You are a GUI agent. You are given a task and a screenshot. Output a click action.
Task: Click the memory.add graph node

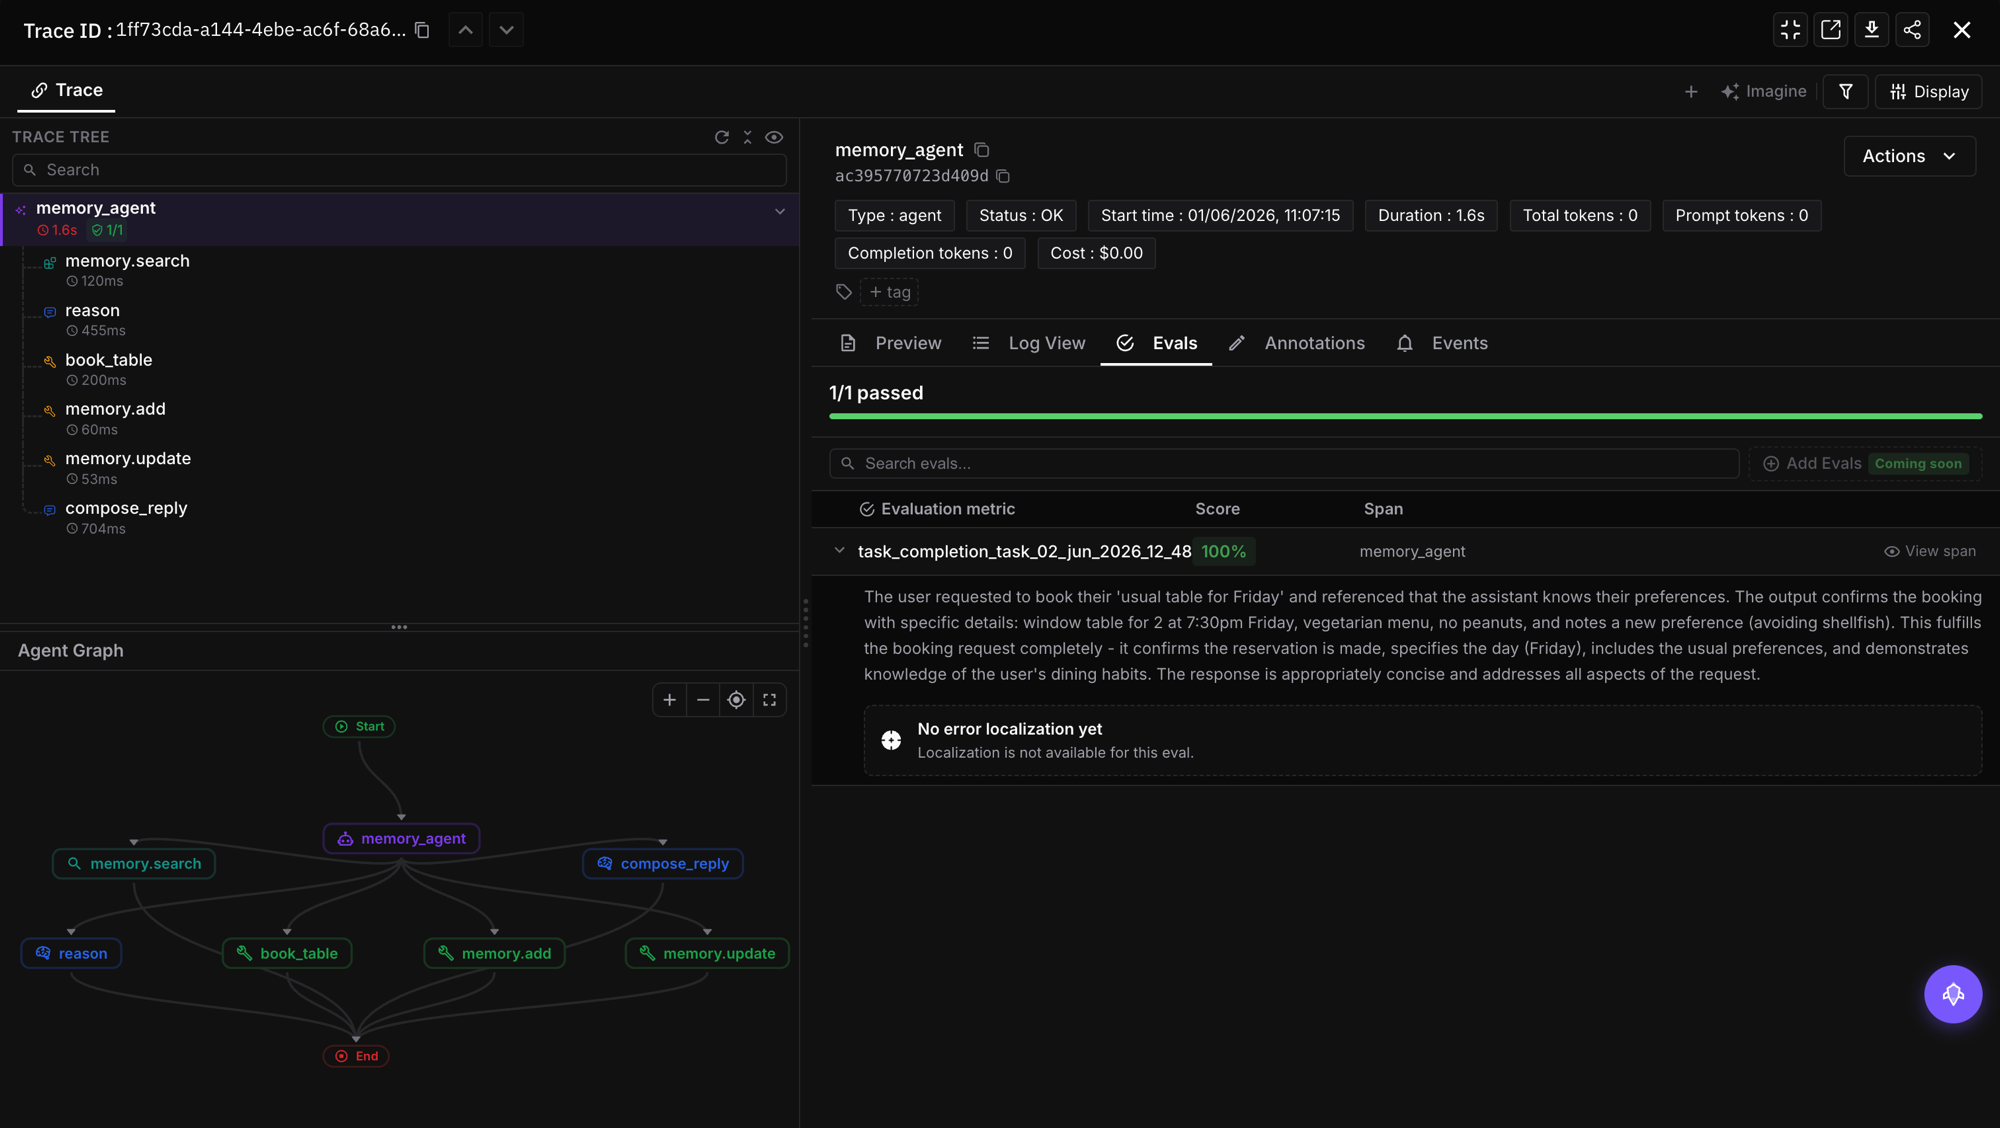tap(494, 954)
